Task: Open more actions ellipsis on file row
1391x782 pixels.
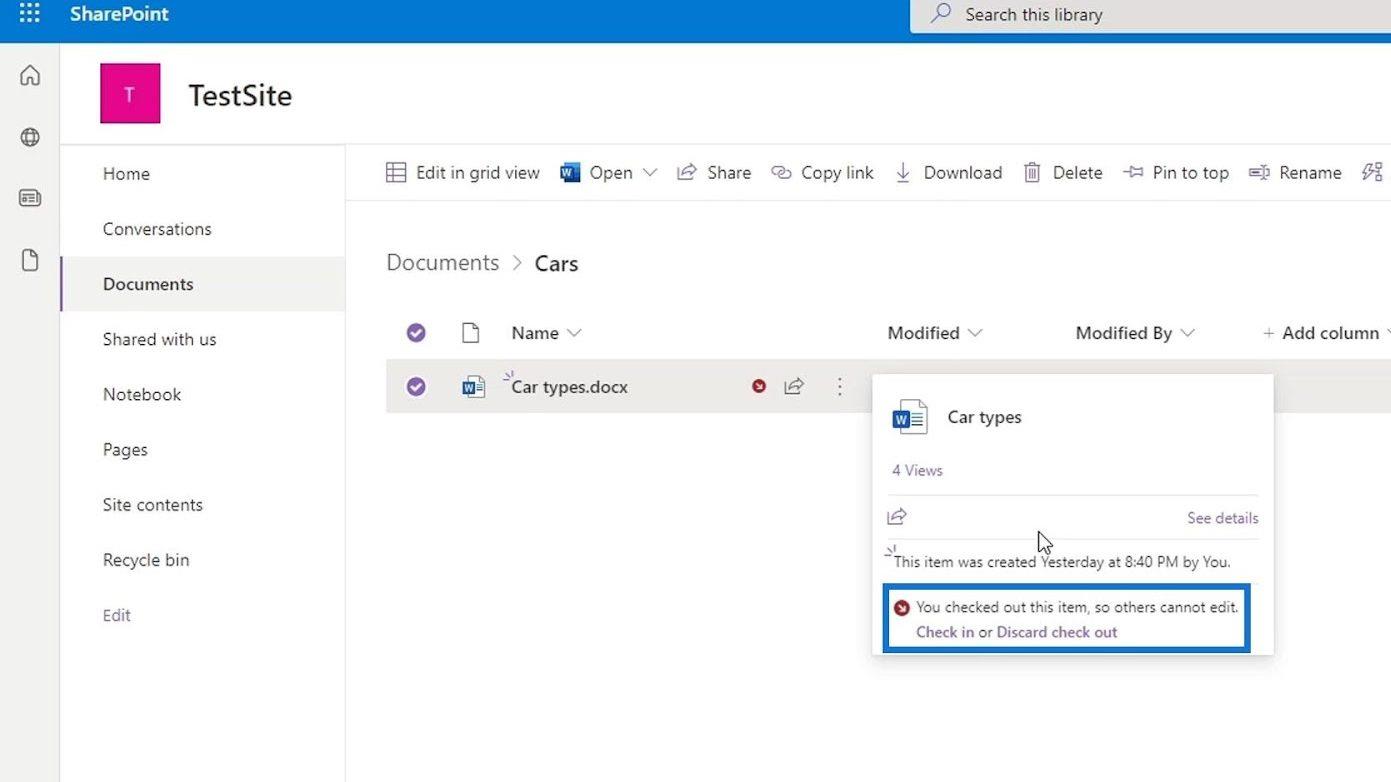Action: point(840,386)
